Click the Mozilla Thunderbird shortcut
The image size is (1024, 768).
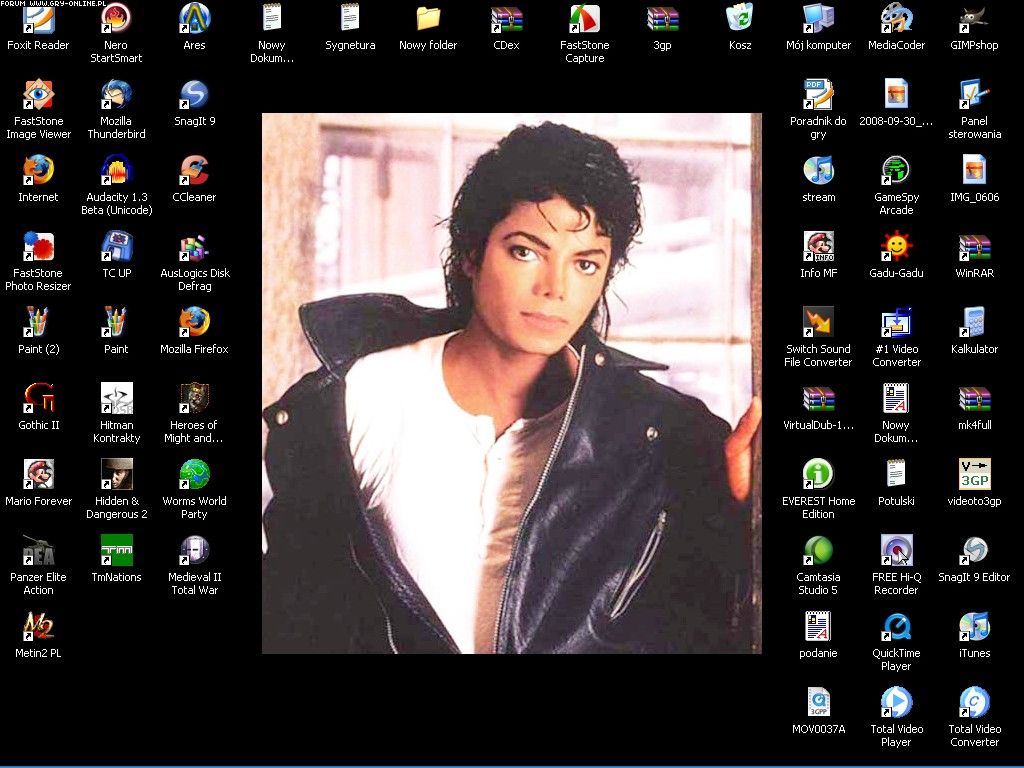(116, 95)
